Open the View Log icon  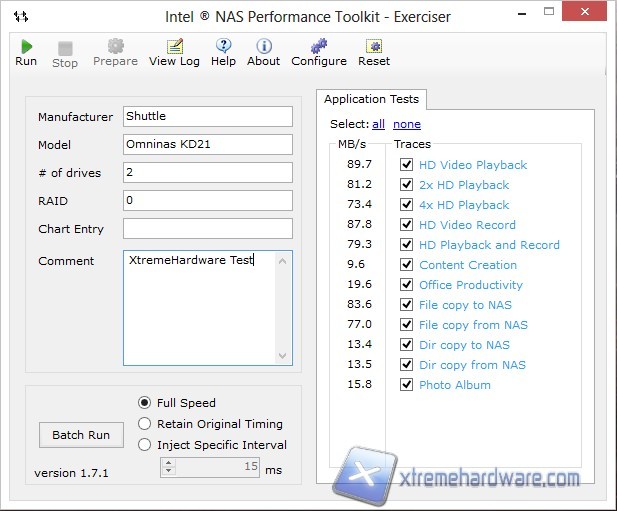point(174,46)
